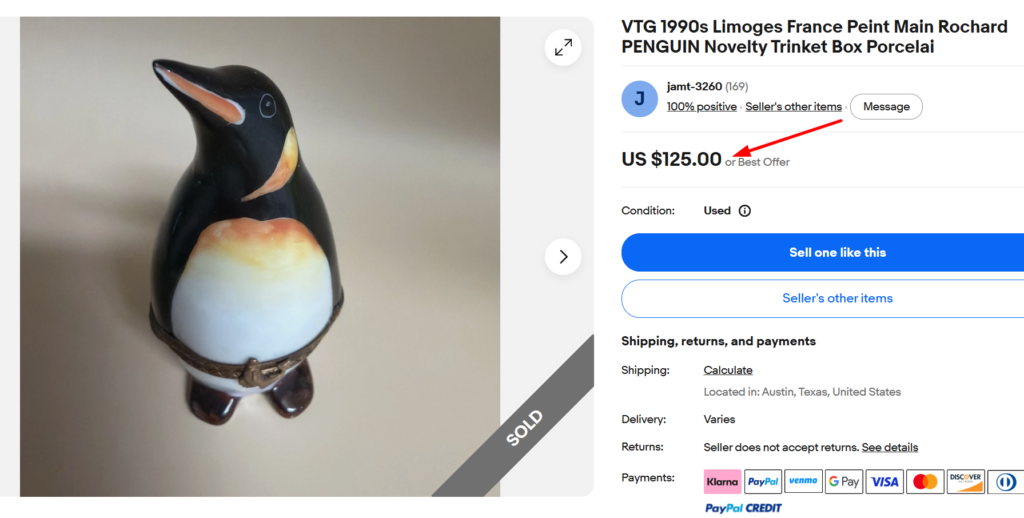Select the Google Pay icon

point(844,482)
